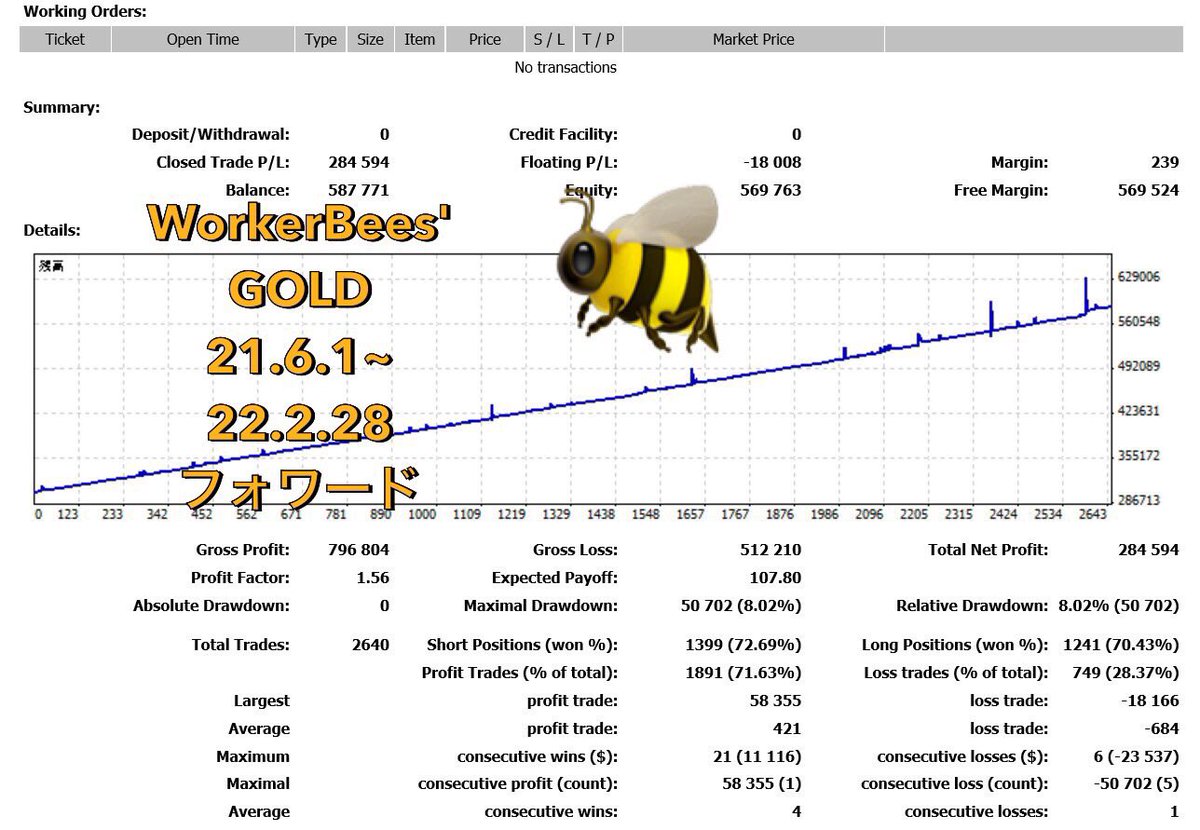This screenshot has height=830, width=1200.
Task: Click the T / P column header
Action: click(598, 39)
